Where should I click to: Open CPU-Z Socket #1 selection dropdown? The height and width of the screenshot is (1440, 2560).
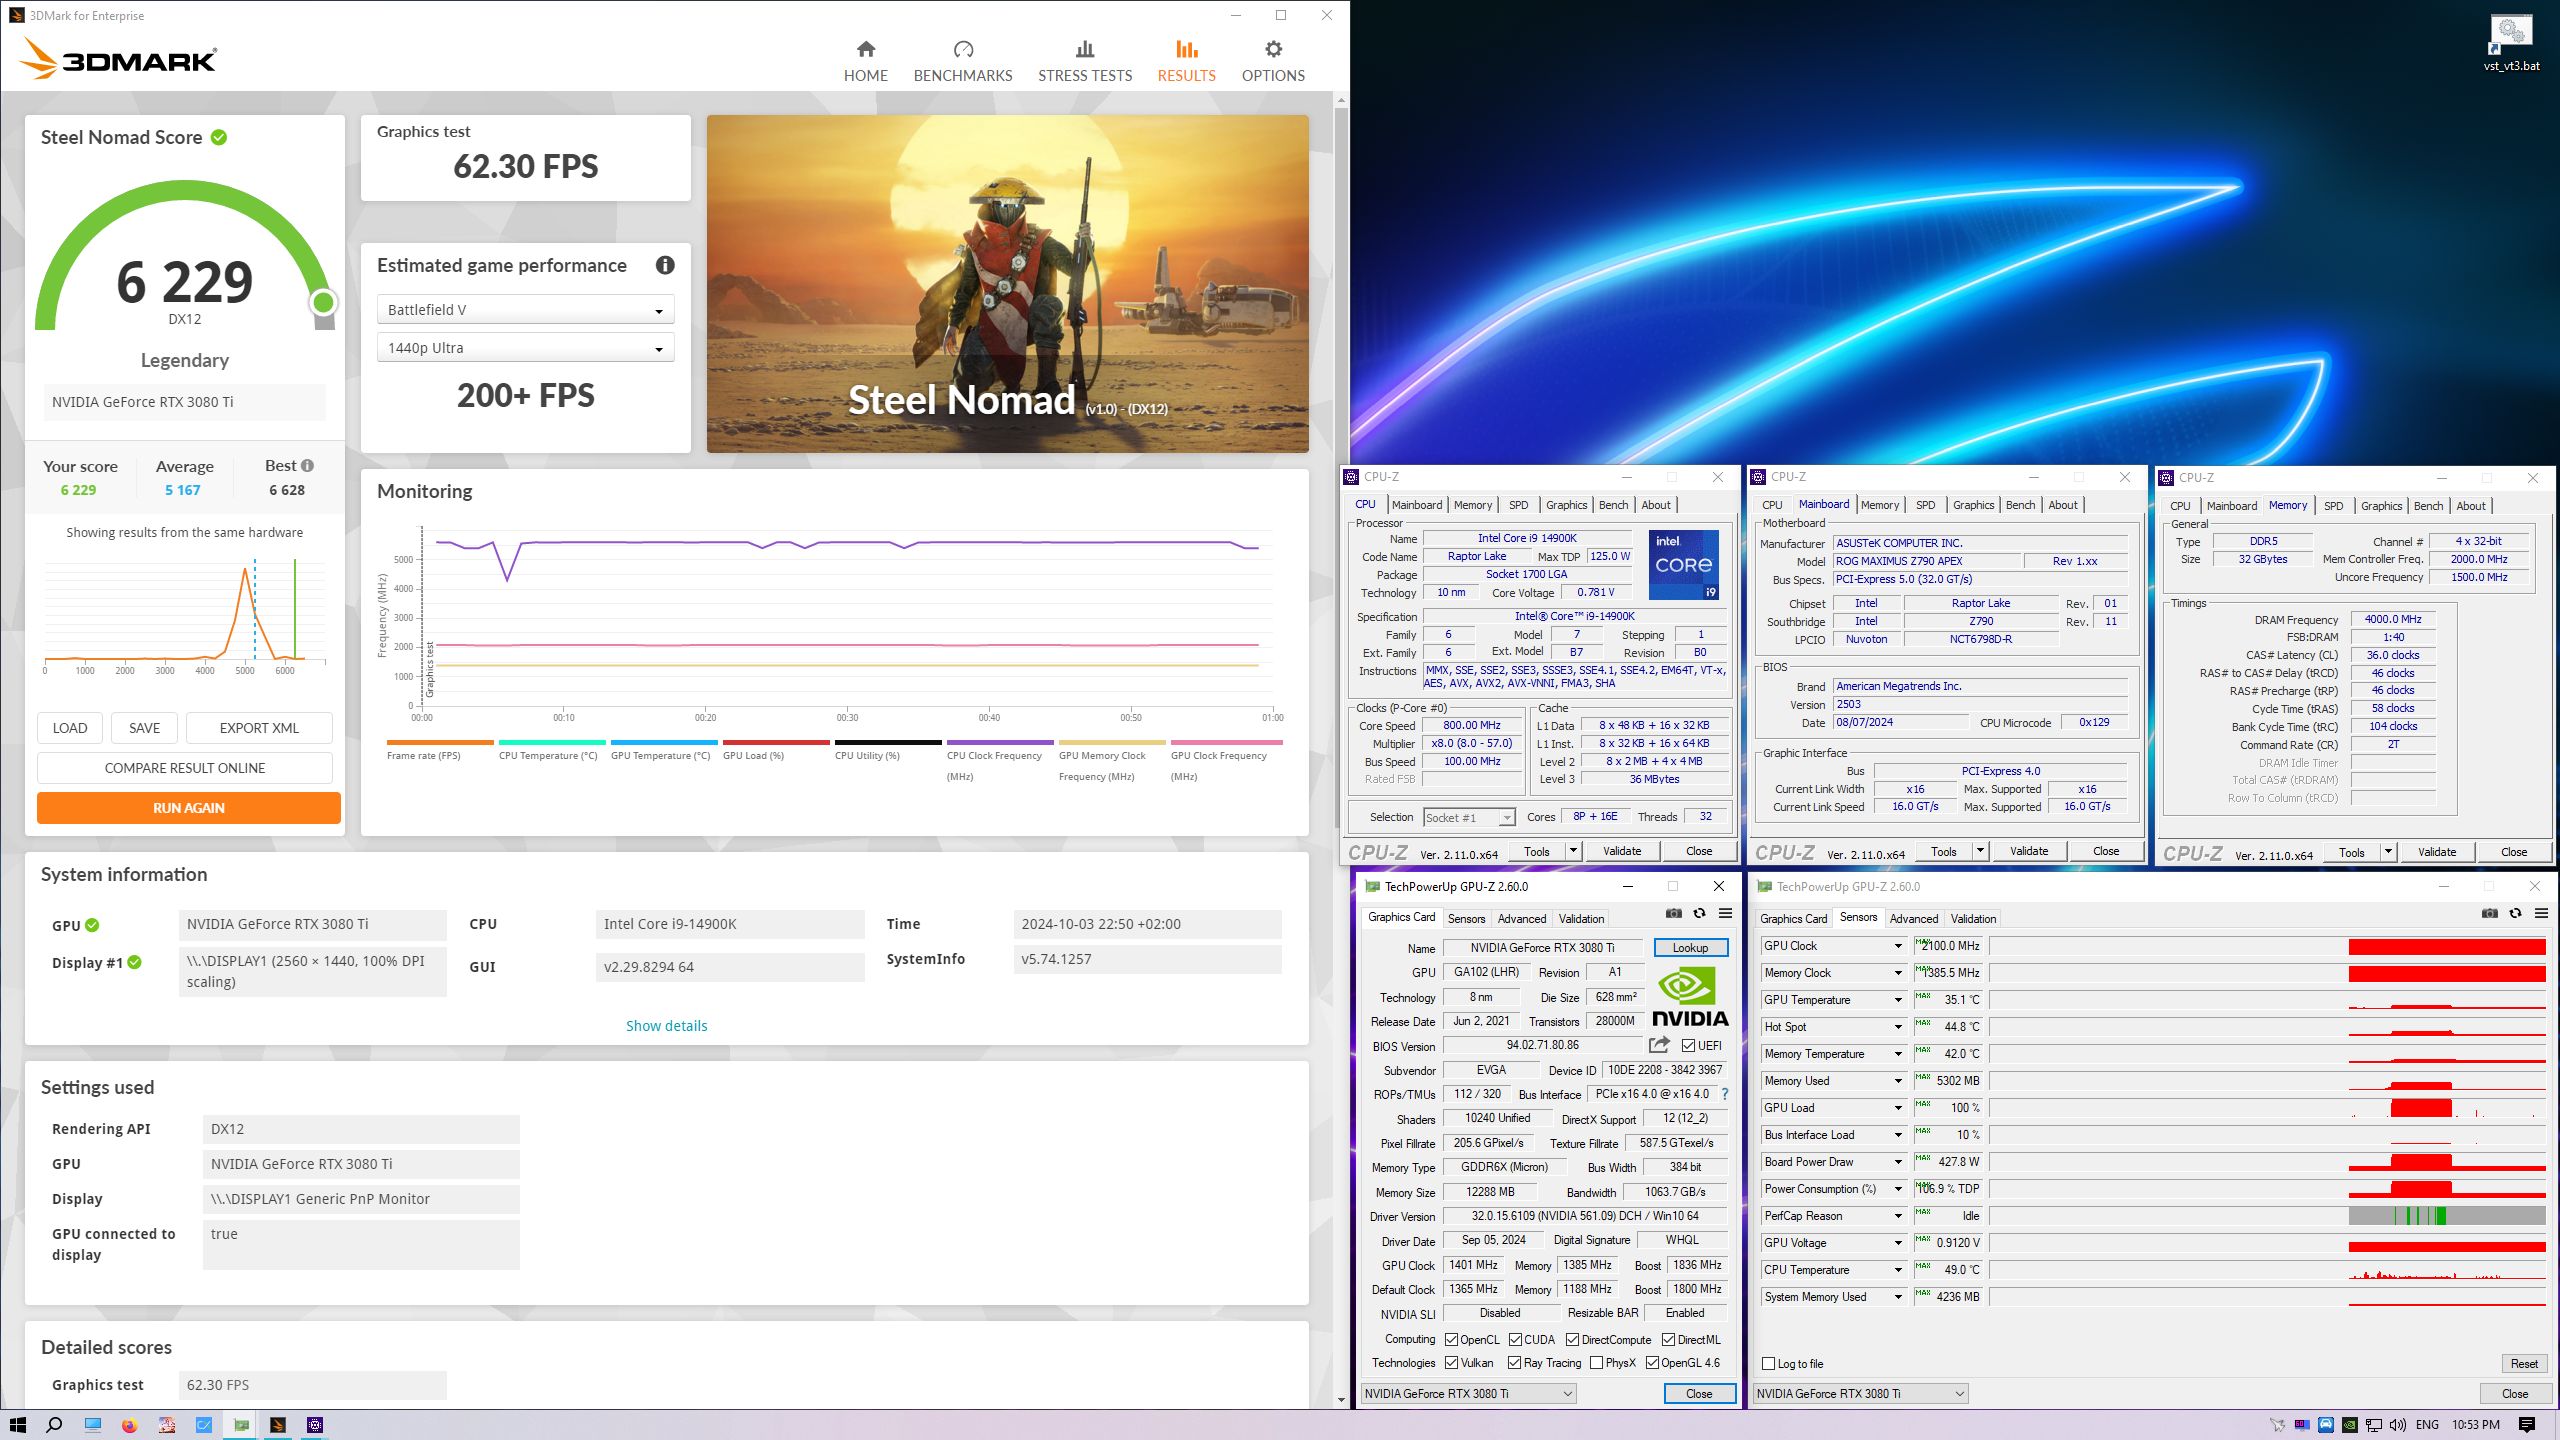[1469, 817]
